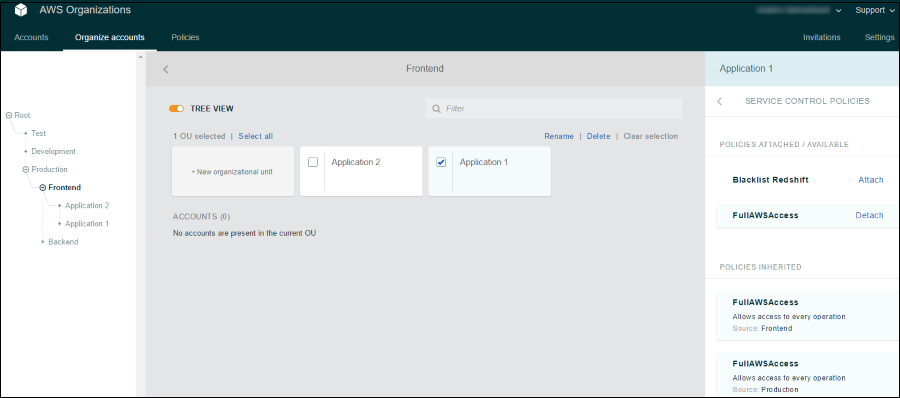
Task: Click in the Filter search field
Action: [x=553, y=109]
